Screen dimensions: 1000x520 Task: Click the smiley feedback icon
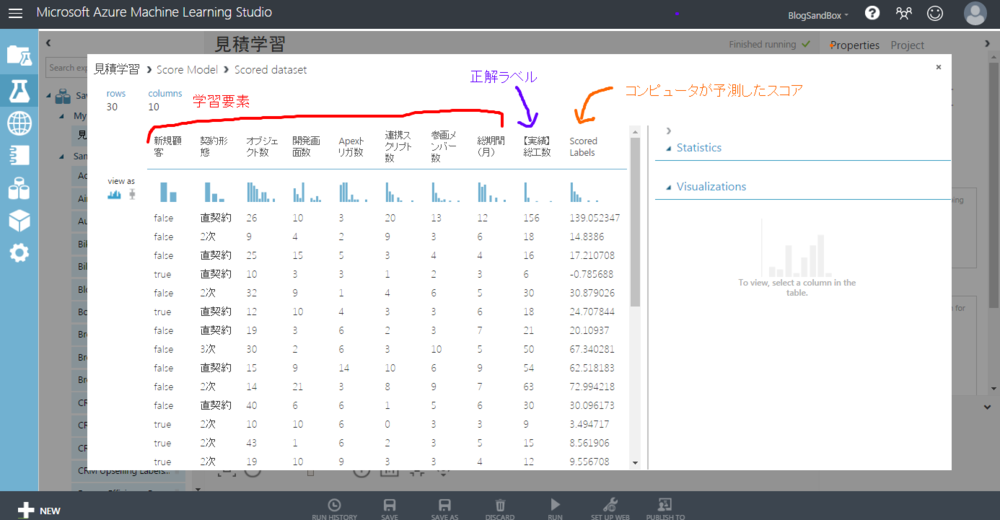click(935, 14)
